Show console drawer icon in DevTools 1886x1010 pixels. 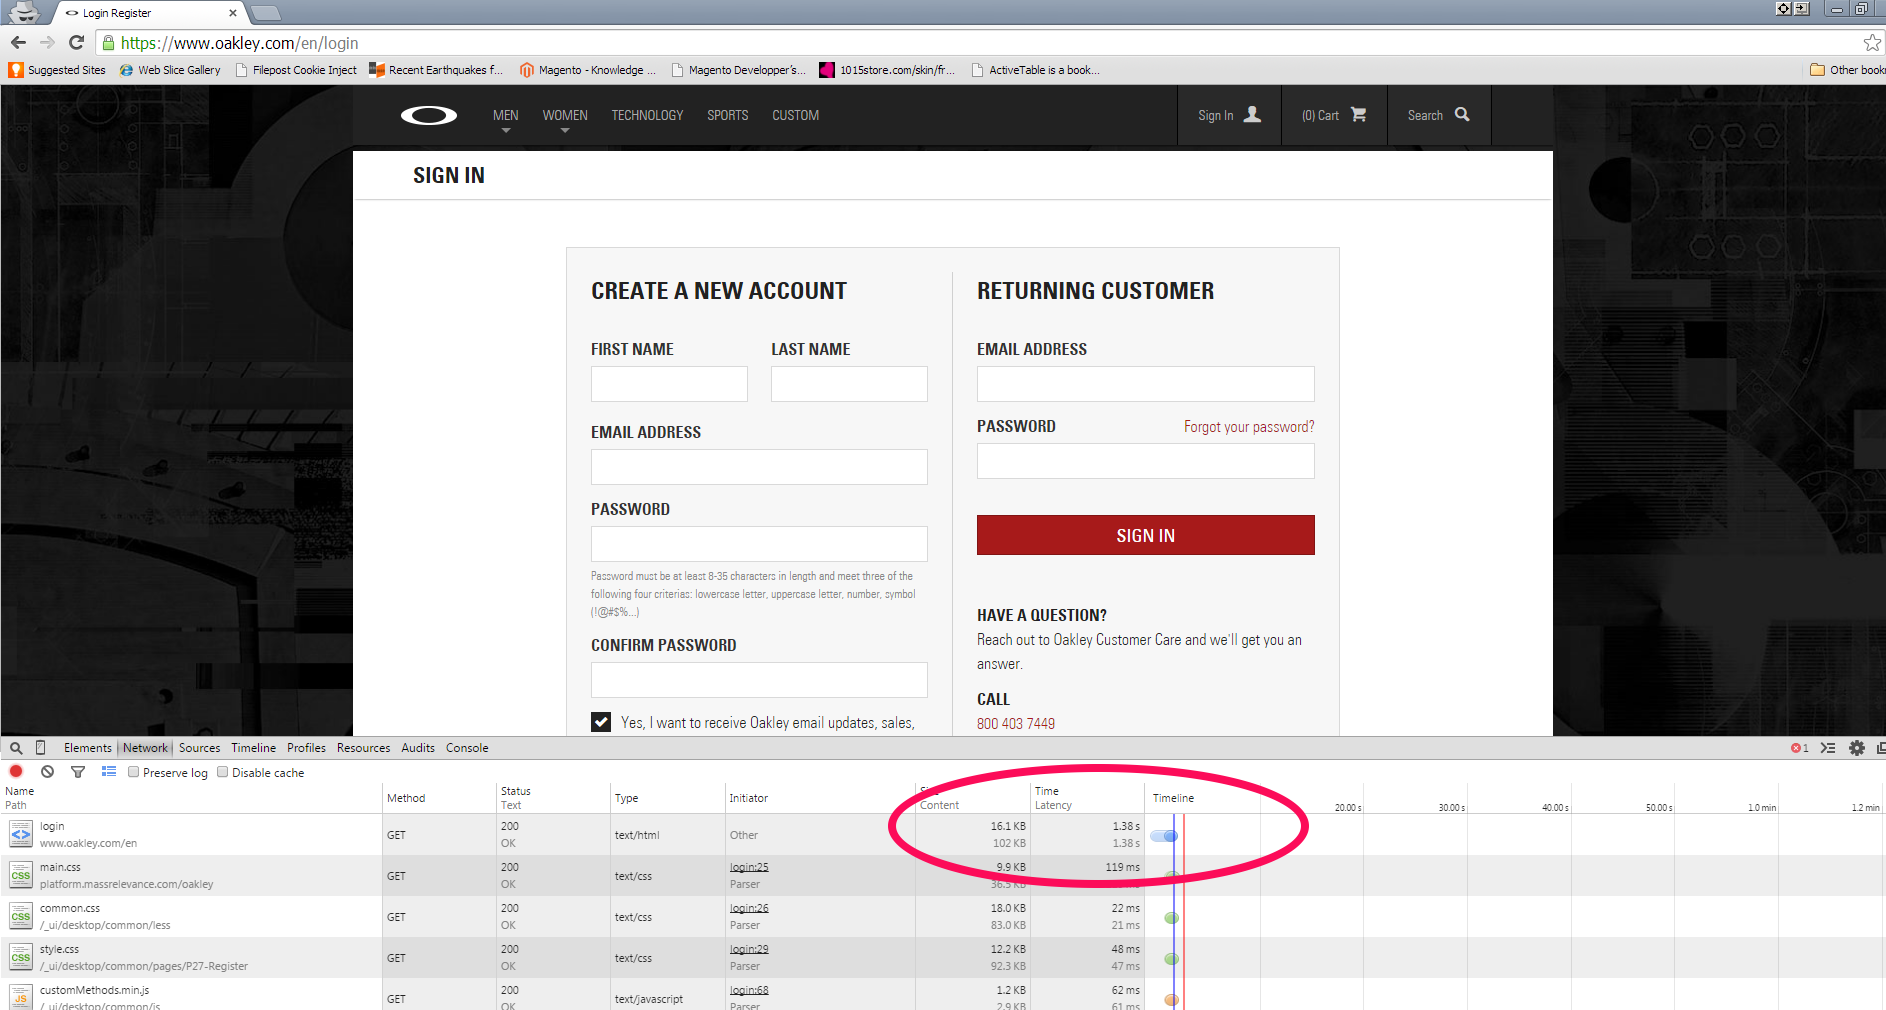[1828, 748]
